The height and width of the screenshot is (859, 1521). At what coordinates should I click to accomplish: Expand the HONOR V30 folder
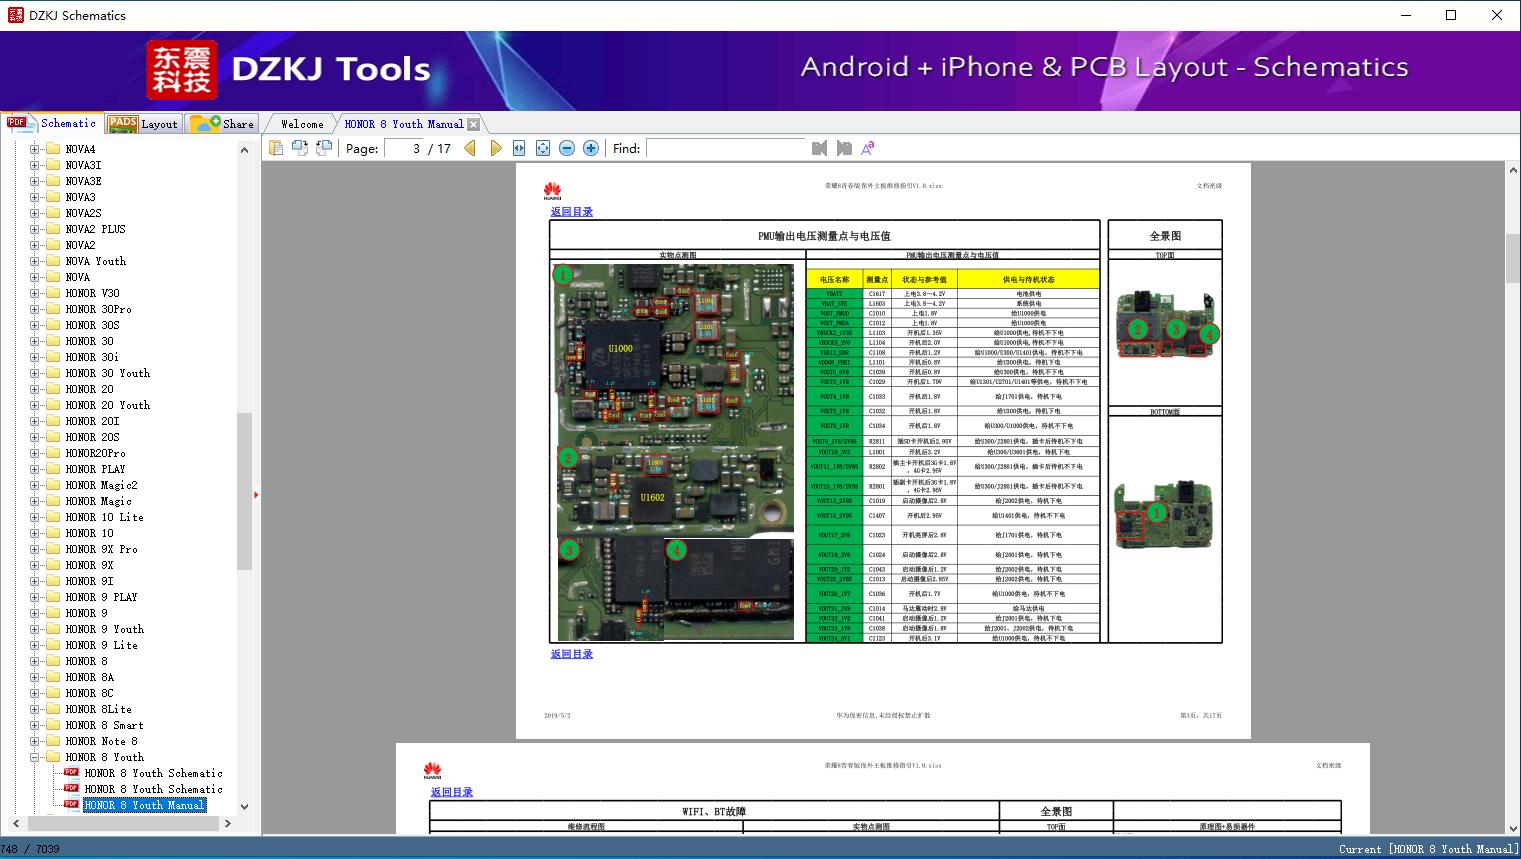tap(35, 293)
